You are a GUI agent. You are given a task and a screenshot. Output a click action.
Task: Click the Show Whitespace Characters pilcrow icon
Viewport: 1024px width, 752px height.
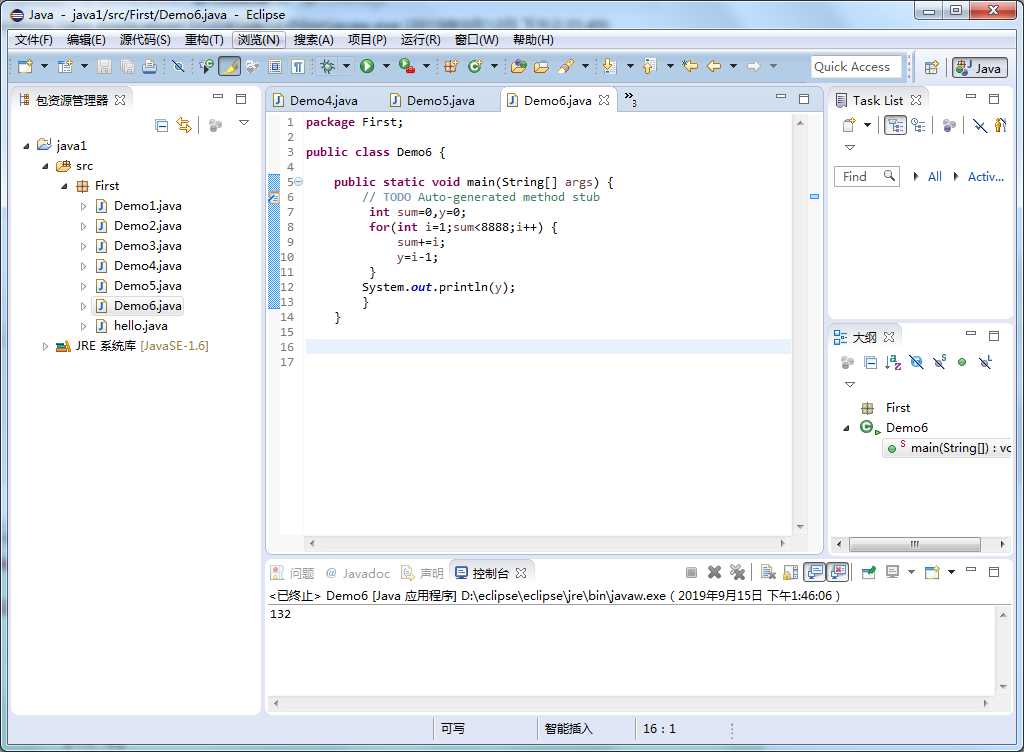tap(298, 66)
